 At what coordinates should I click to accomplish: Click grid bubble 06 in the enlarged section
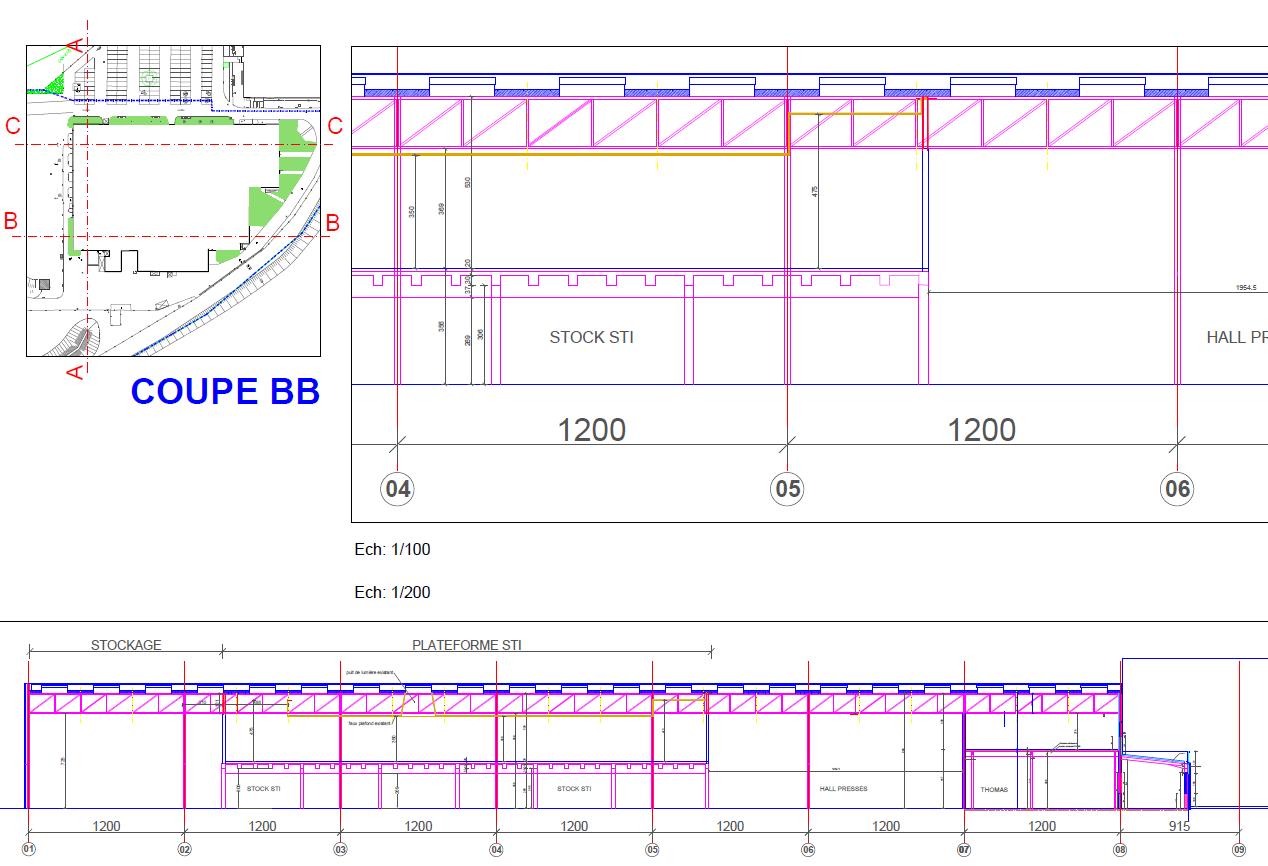click(1177, 489)
